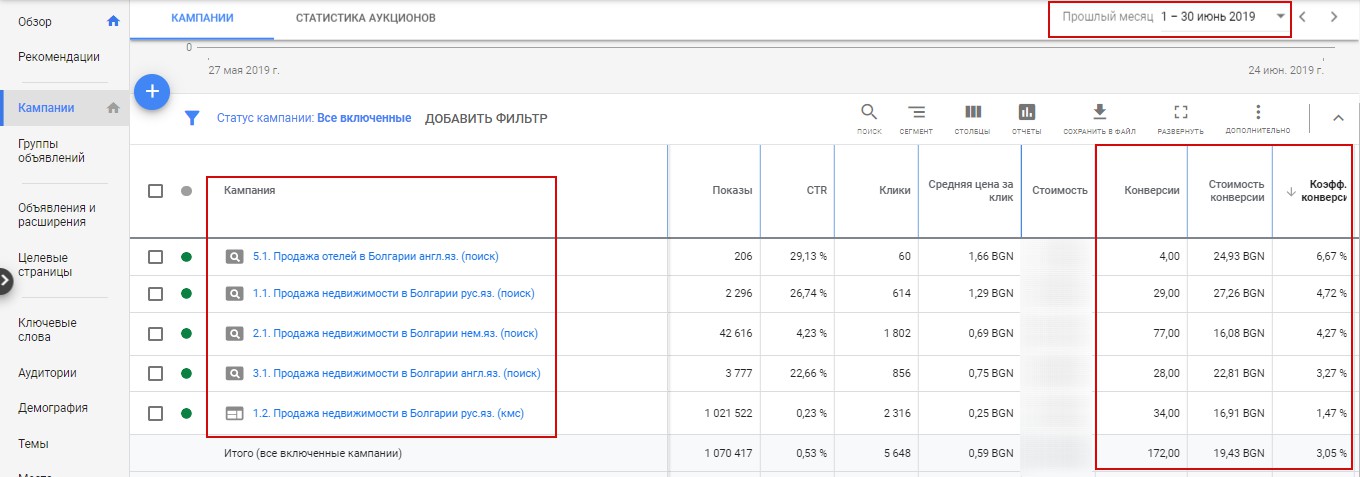Select checkbox for campaign 1.1 рус.яз. (поиск)
Screen dimensions: 1360x477
pyautogui.click(x=155, y=294)
